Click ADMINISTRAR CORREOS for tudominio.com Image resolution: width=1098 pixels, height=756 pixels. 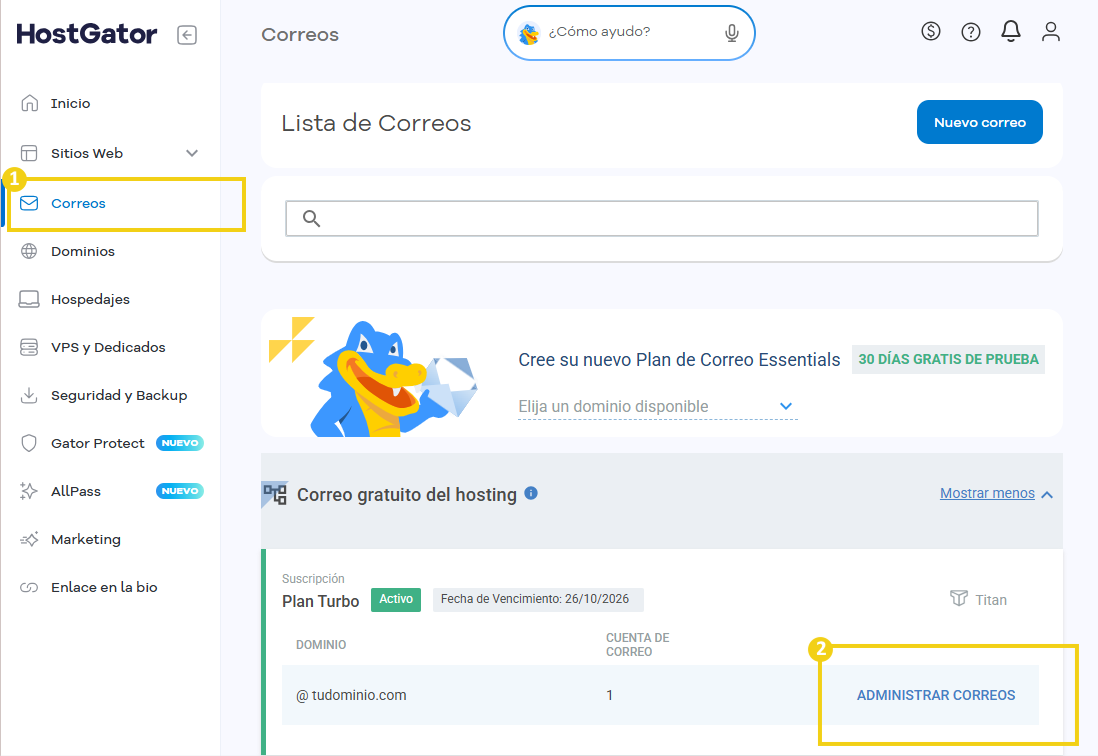pos(936,695)
